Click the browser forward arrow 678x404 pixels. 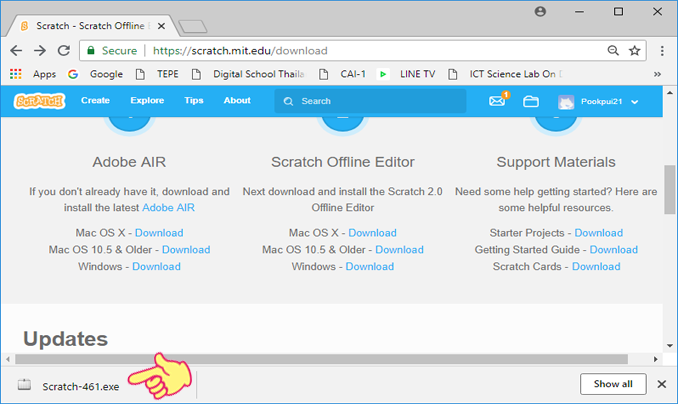[40, 51]
